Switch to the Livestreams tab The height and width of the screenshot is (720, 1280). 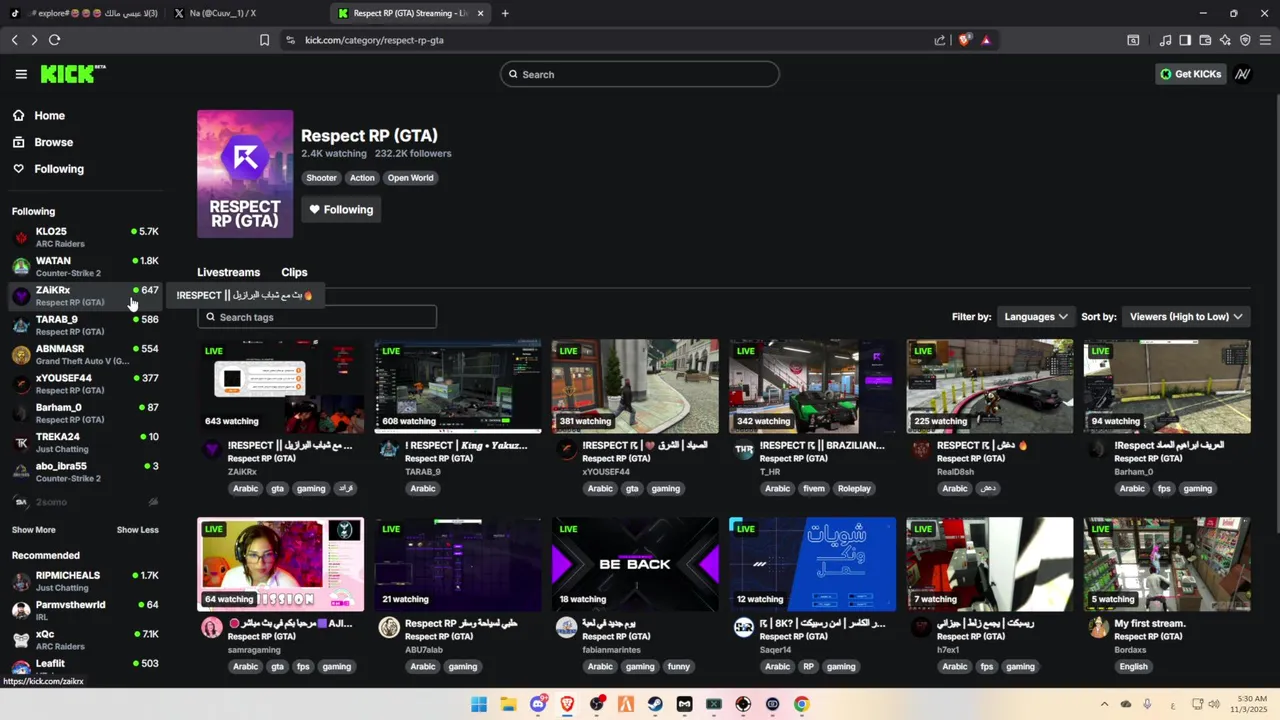(x=228, y=272)
